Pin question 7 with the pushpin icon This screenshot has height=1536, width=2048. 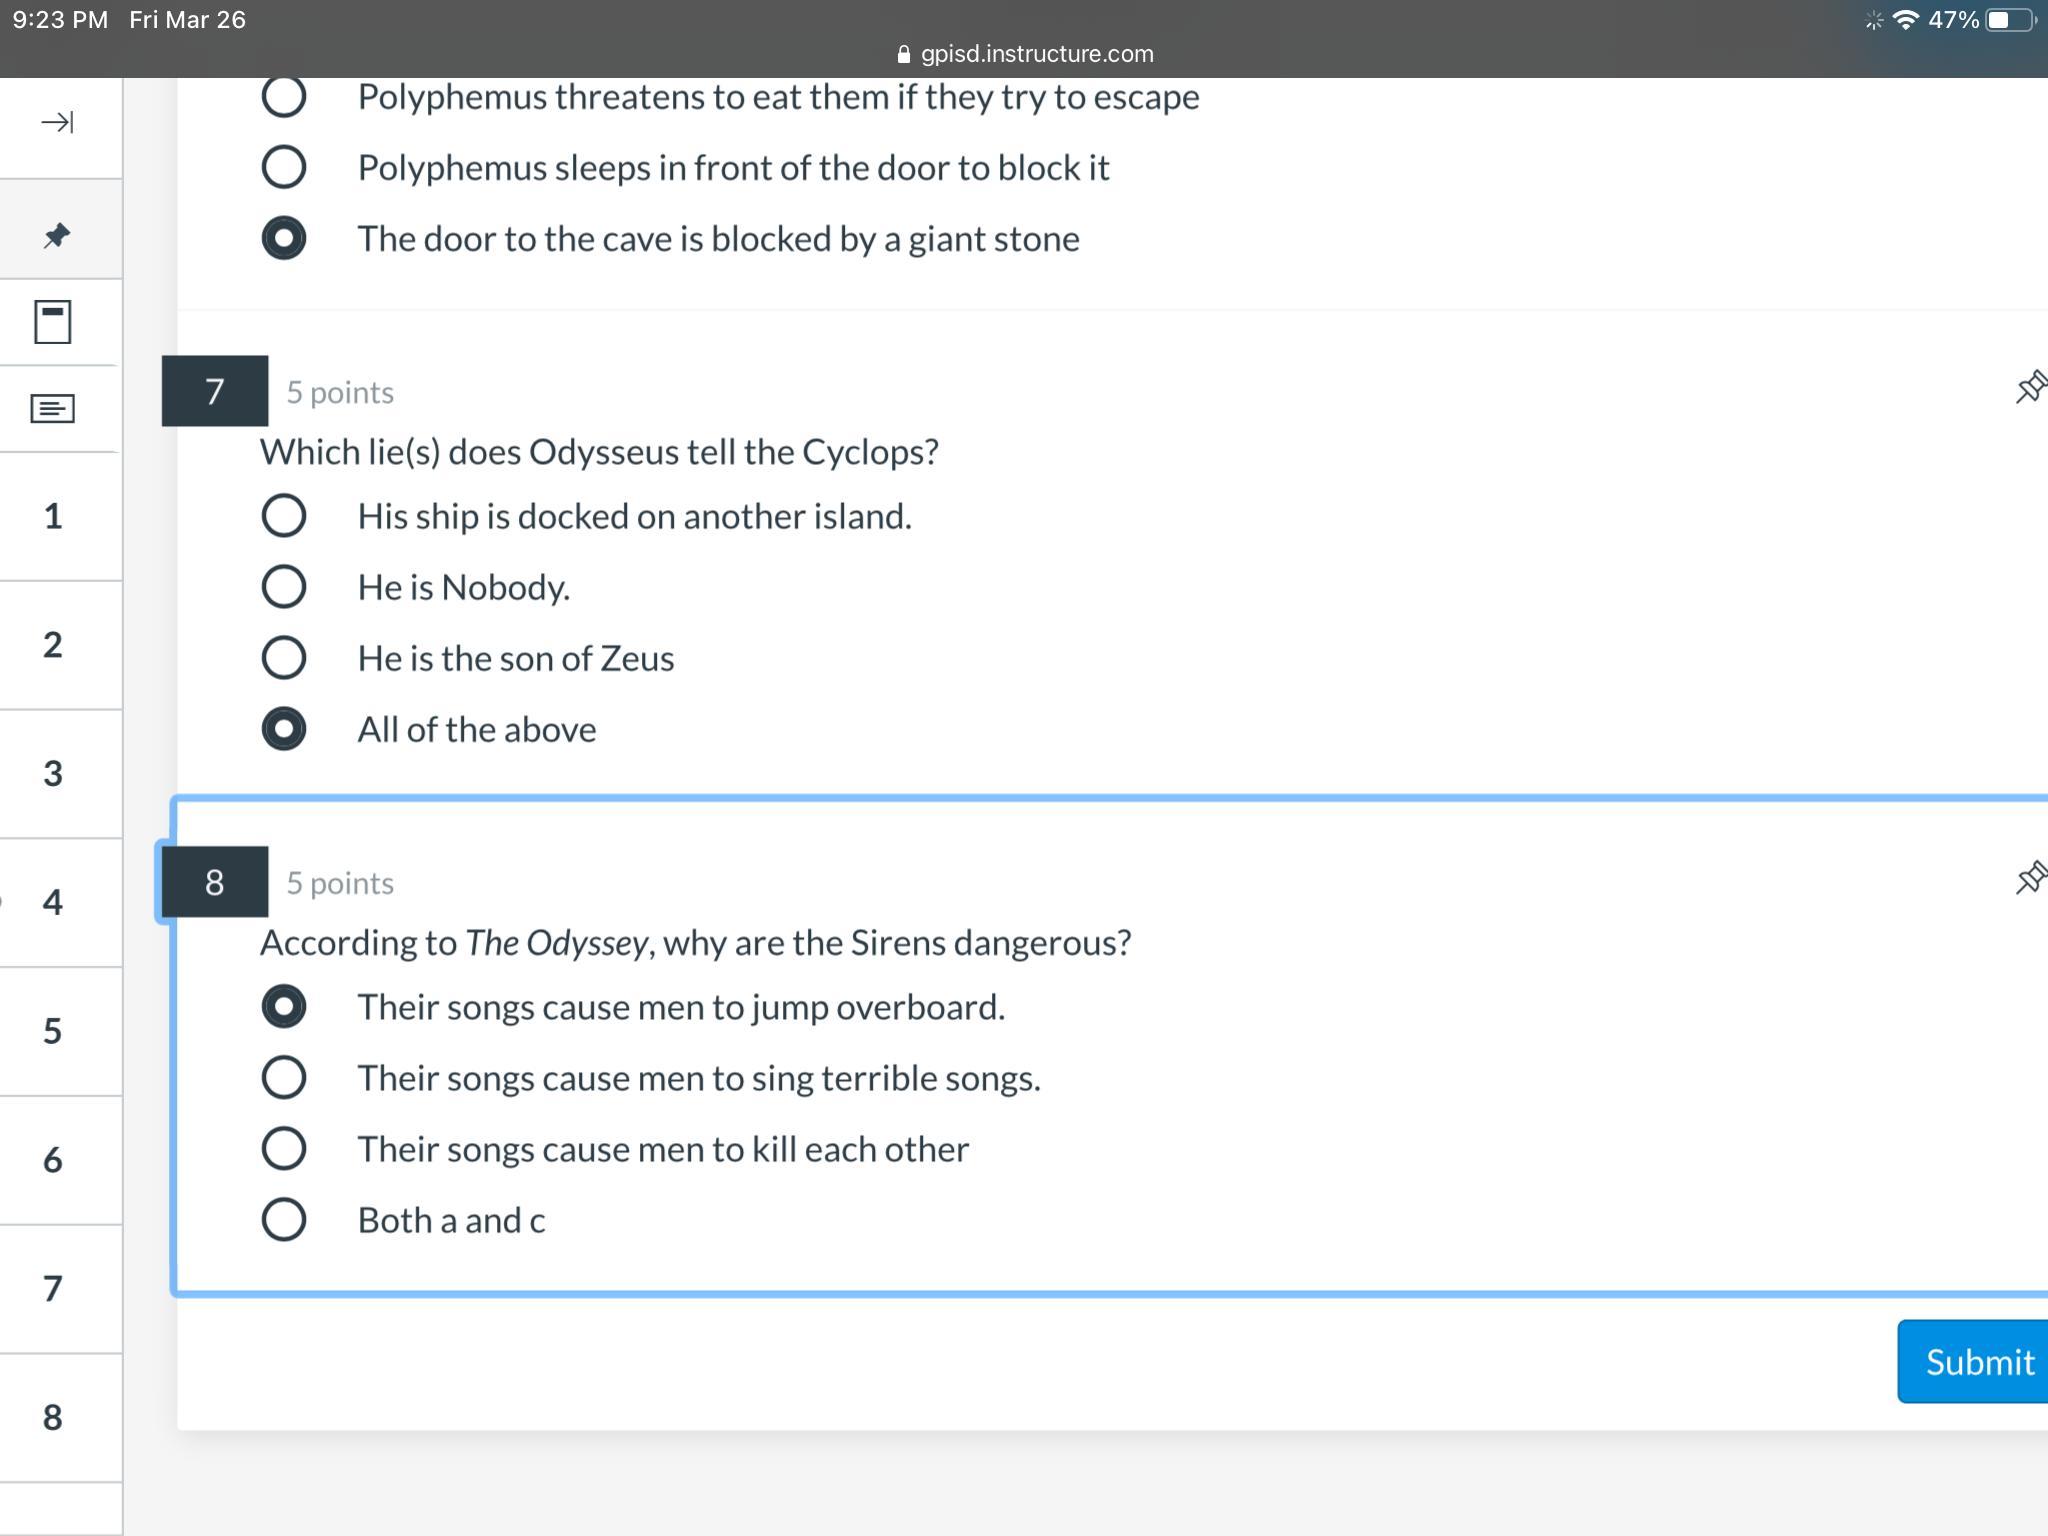(x=2030, y=387)
